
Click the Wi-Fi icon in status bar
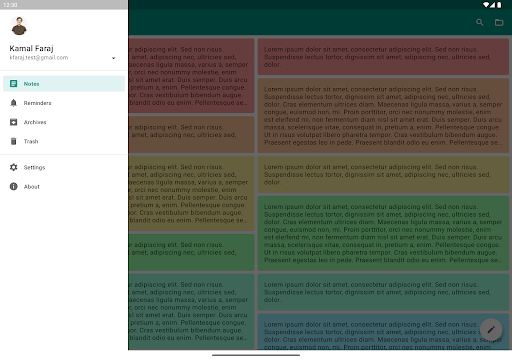(x=486, y=5)
